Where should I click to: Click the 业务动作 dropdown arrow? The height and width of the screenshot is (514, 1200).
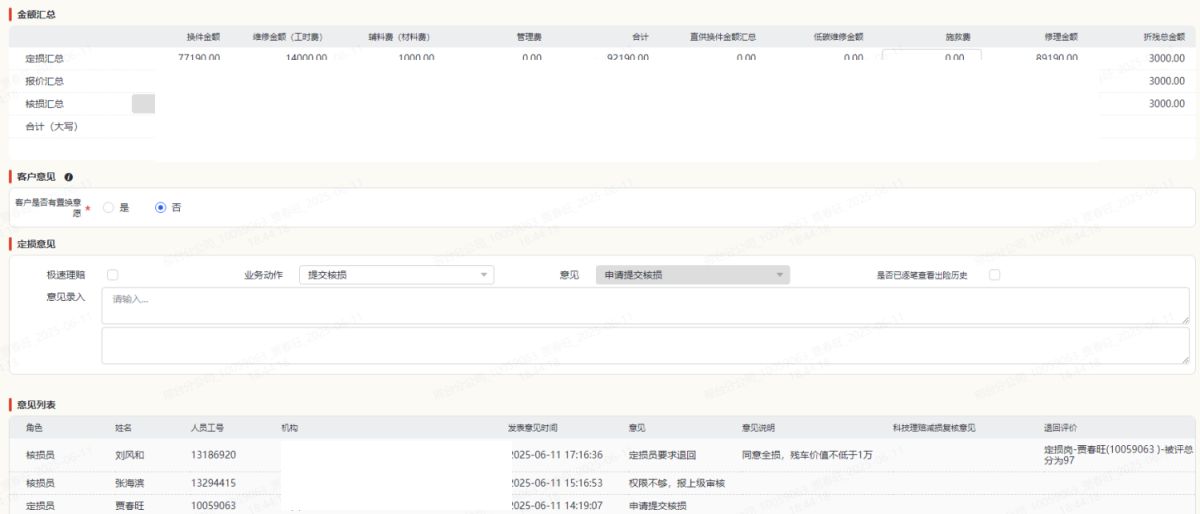coord(484,275)
